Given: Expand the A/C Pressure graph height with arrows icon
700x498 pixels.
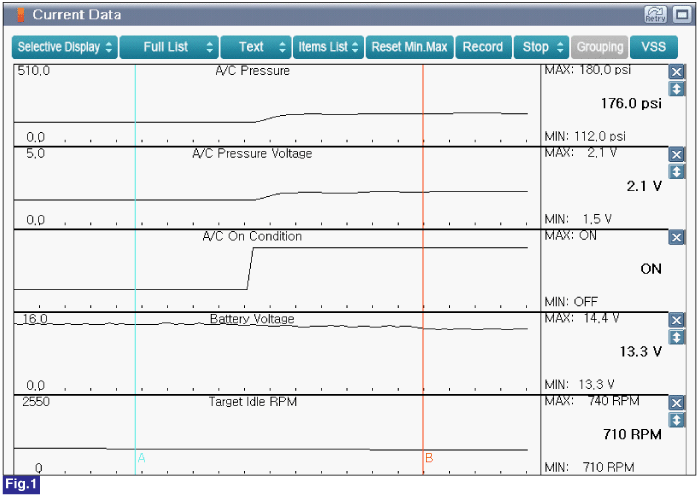Looking at the screenshot, I should click(x=676, y=89).
